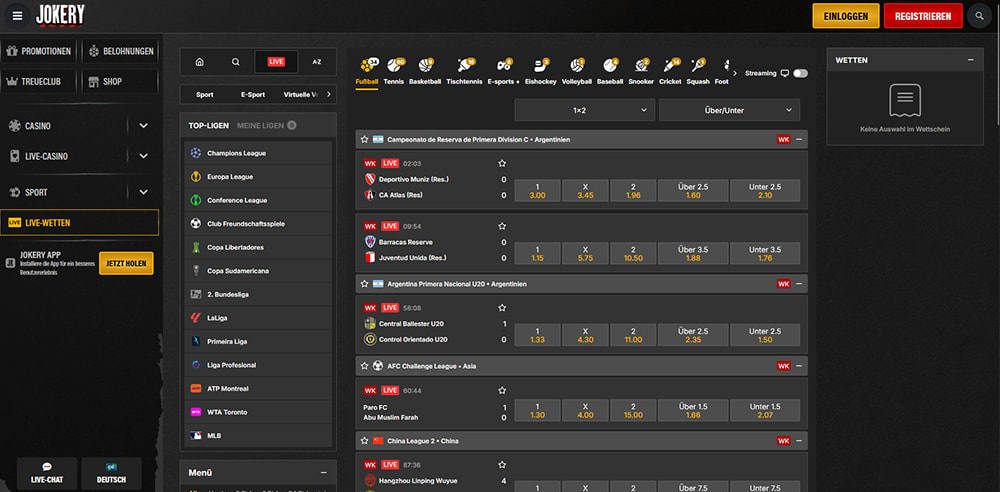Select the Sport category tab
Viewport: 1000px width, 492px height.
pyautogui.click(x=205, y=94)
